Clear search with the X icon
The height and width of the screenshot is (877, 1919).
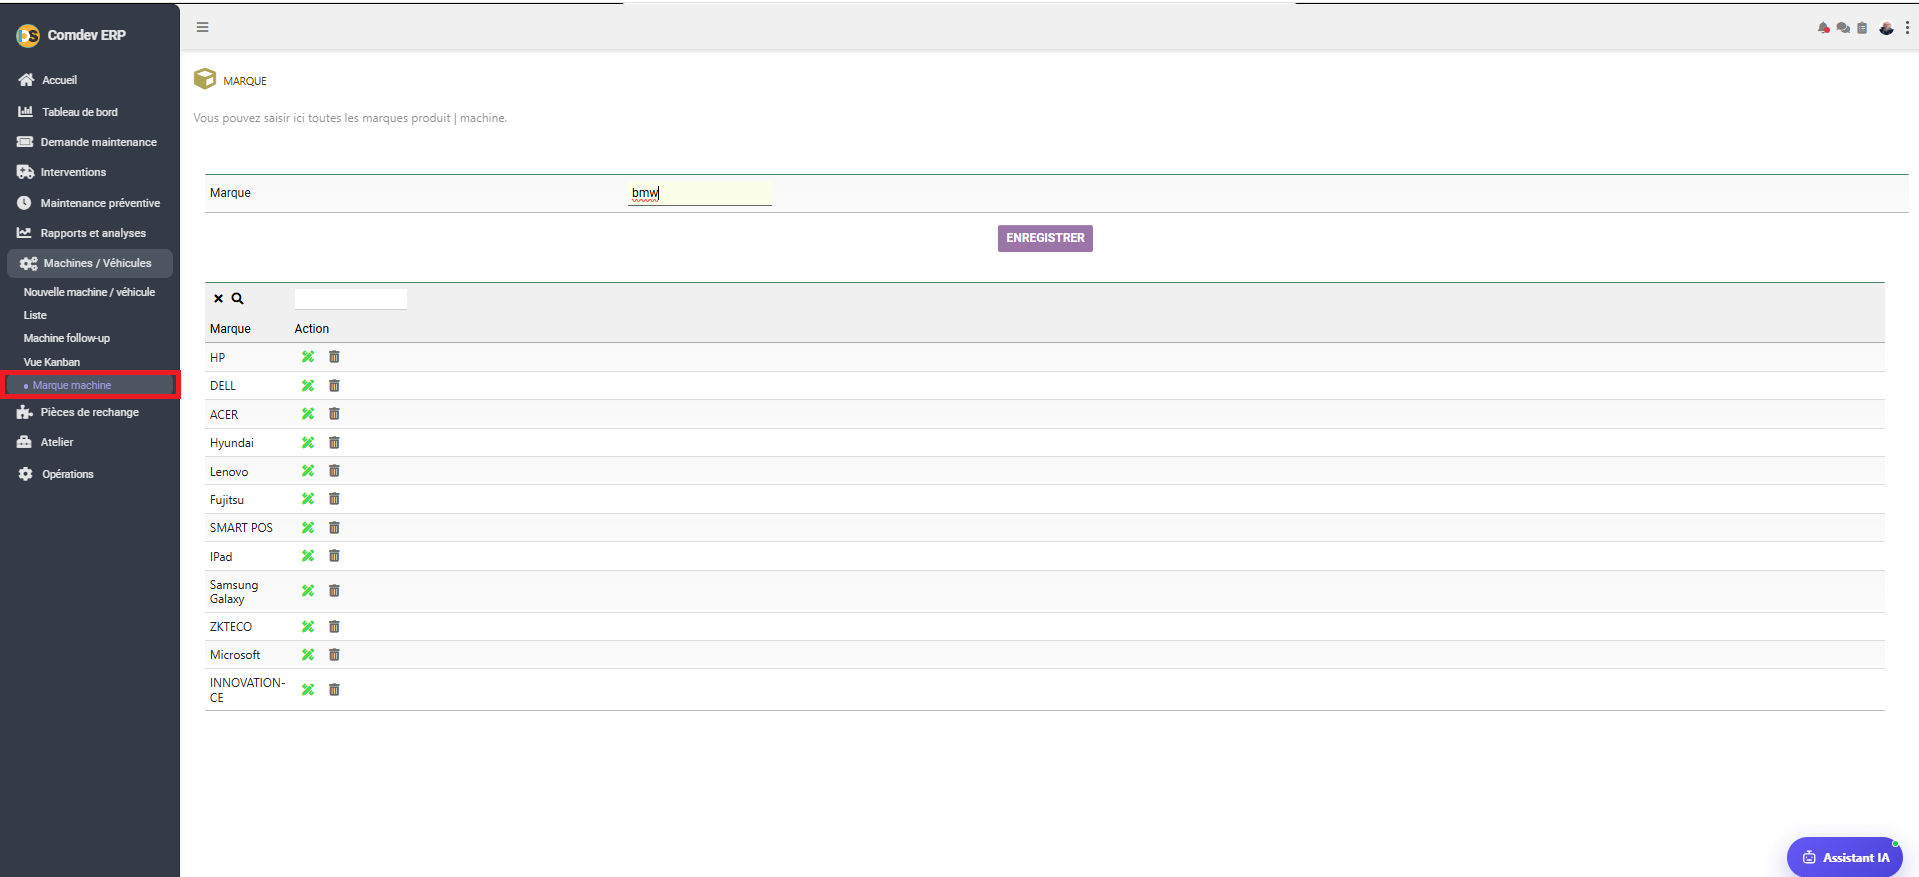click(x=218, y=298)
